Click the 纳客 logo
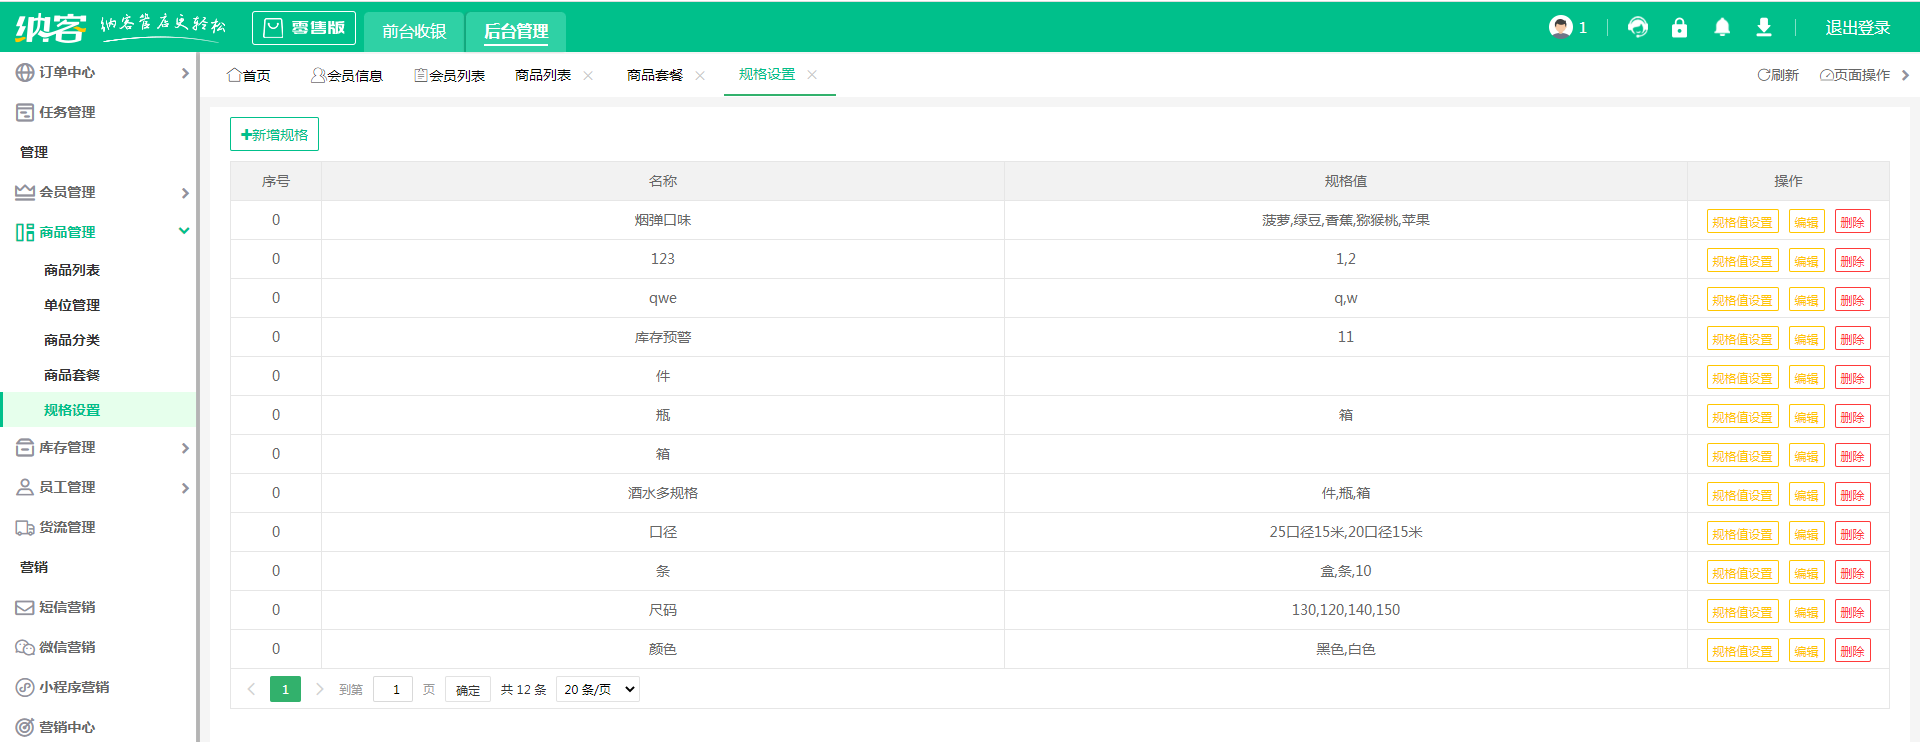This screenshot has width=1920, height=742. (x=50, y=27)
